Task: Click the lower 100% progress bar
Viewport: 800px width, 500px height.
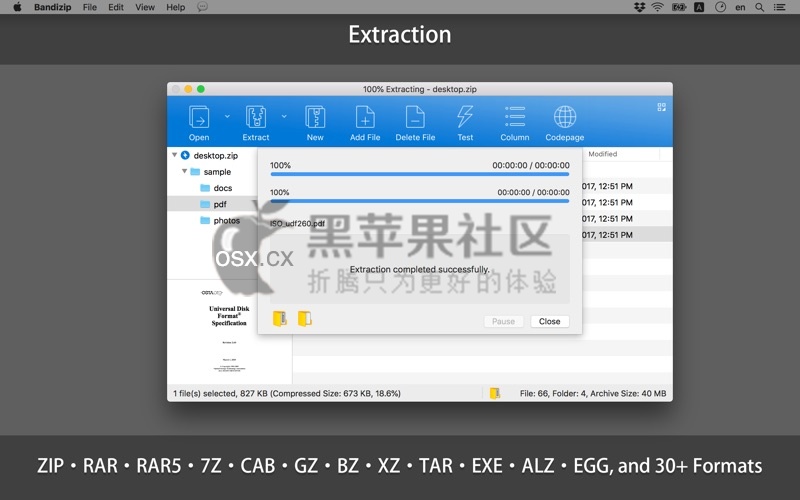Action: point(420,201)
